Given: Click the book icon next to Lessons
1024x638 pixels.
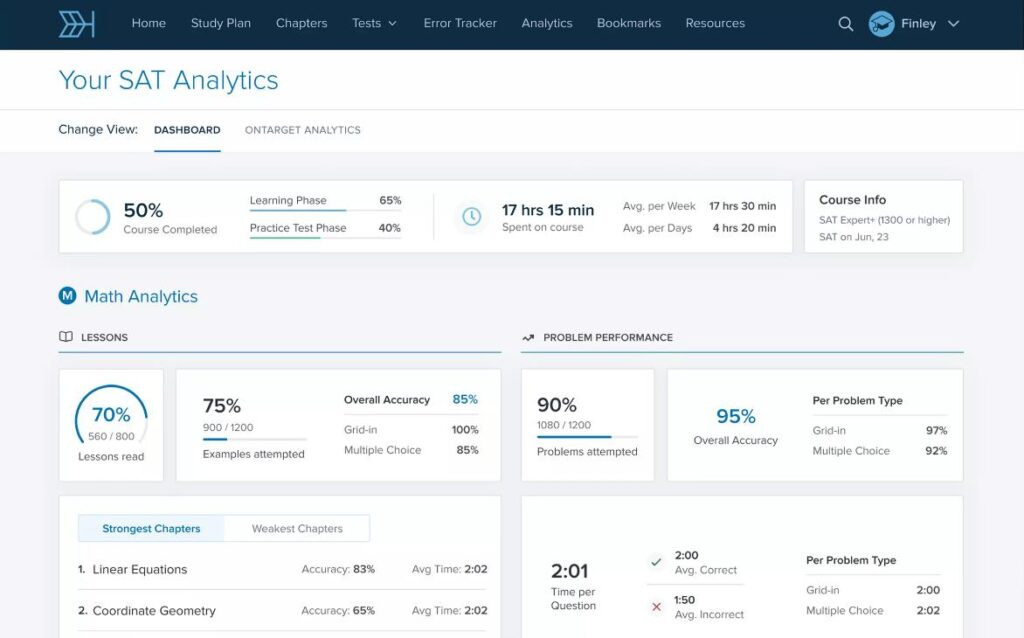Looking at the screenshot, I should tap(66, 337).
